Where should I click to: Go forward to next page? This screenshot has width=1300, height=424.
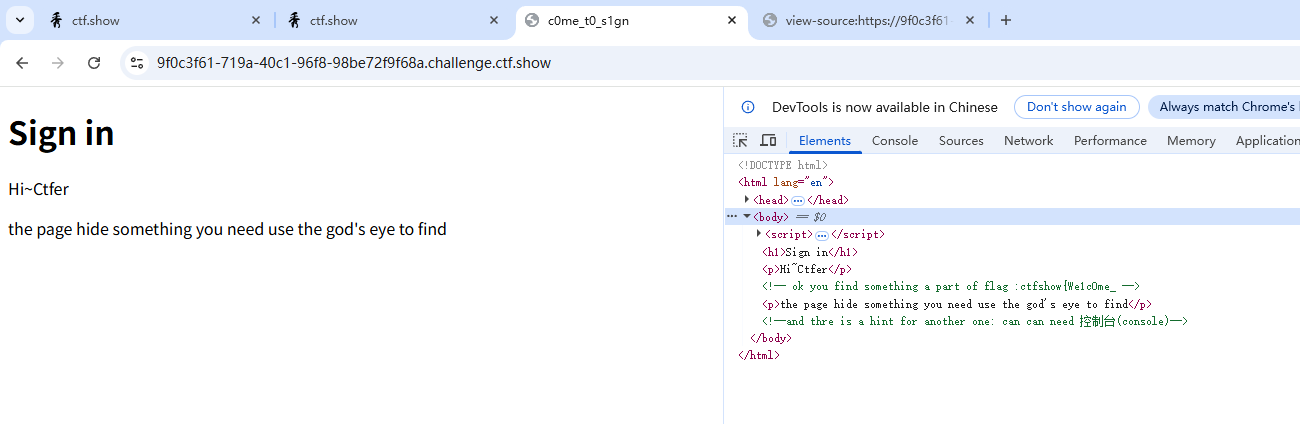click(x=58, y=63)
